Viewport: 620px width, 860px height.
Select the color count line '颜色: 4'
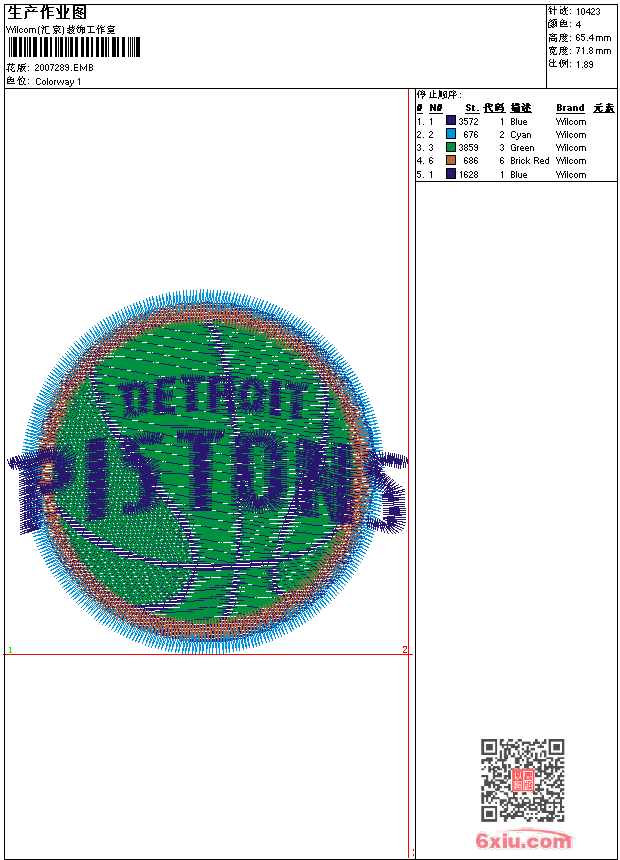tap(565, 24)
